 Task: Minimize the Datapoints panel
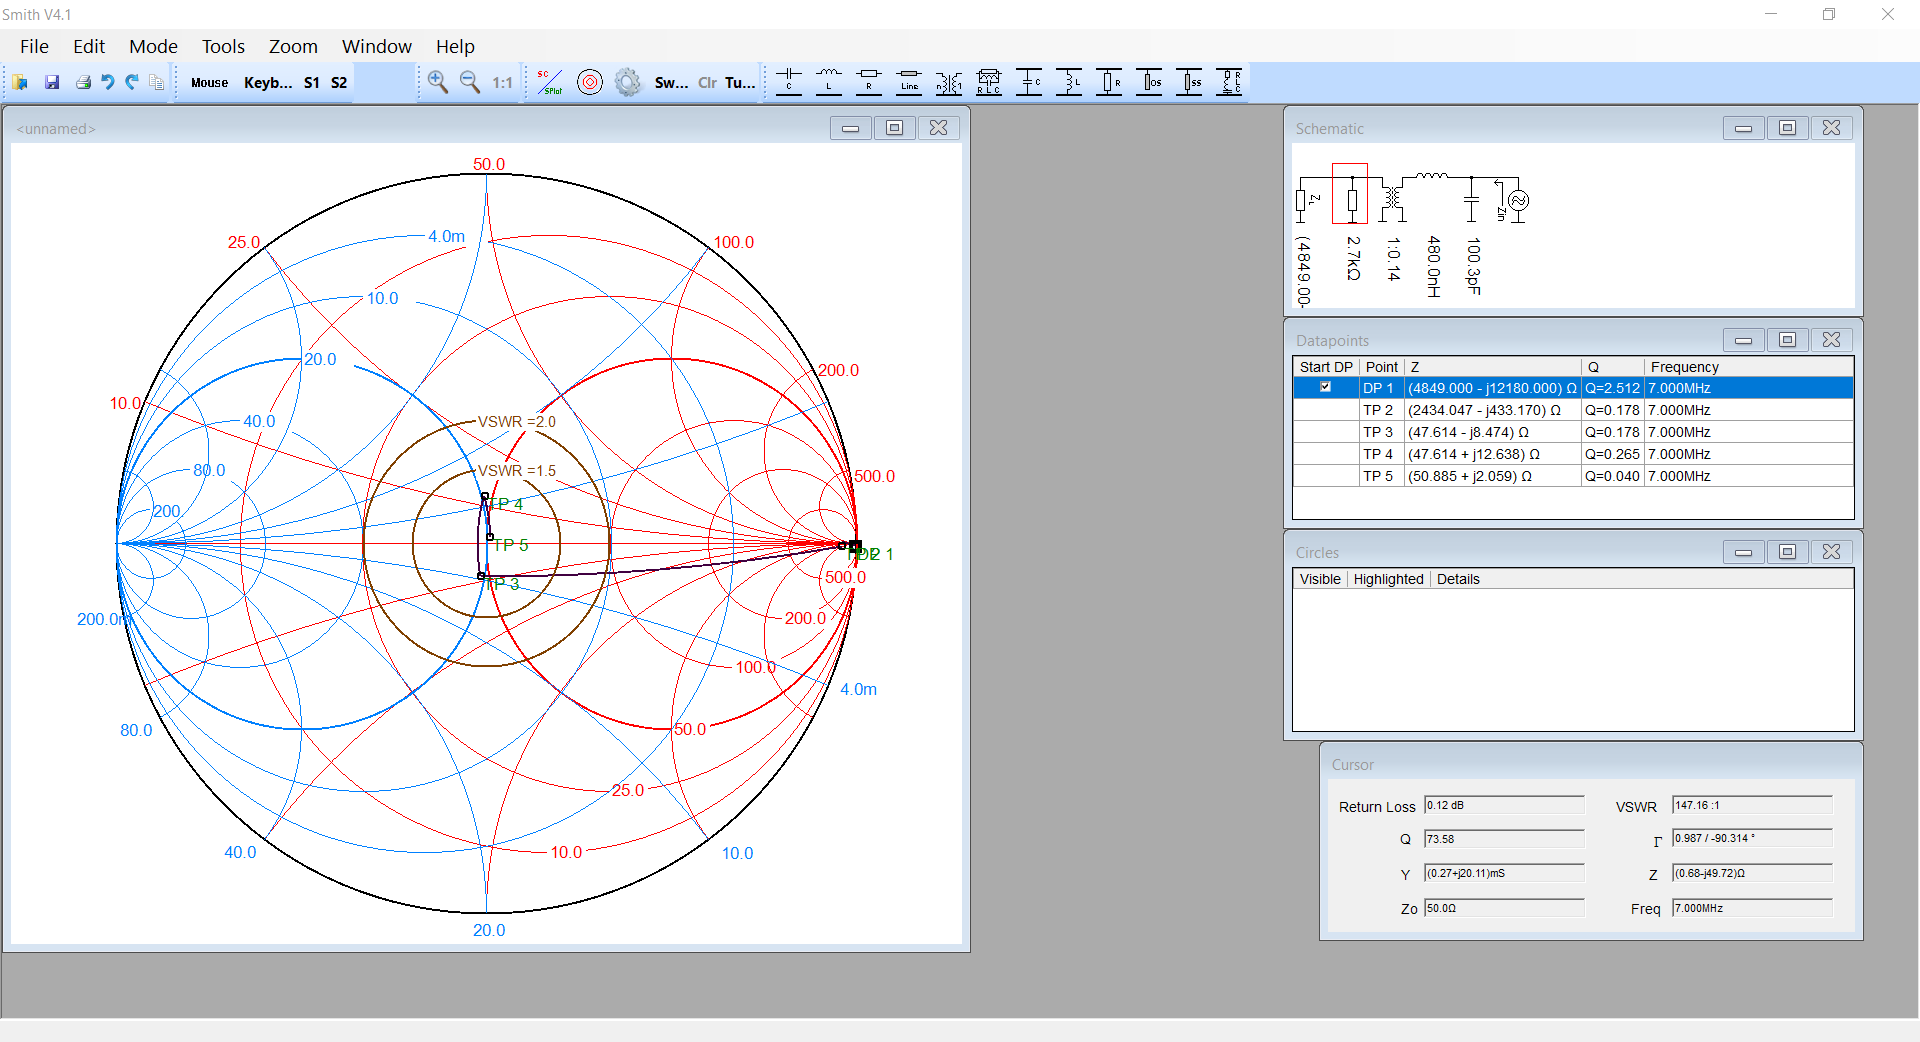pos(1743,340)
